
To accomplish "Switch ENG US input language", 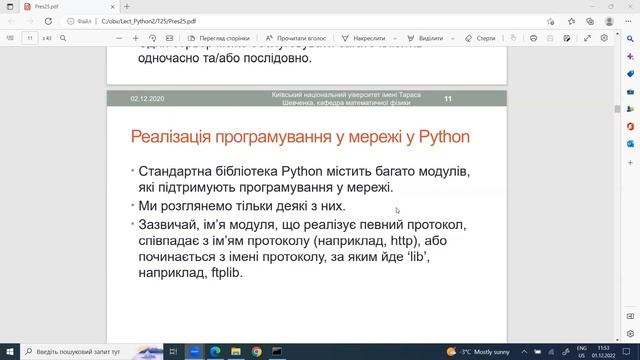I will [582, 351].
